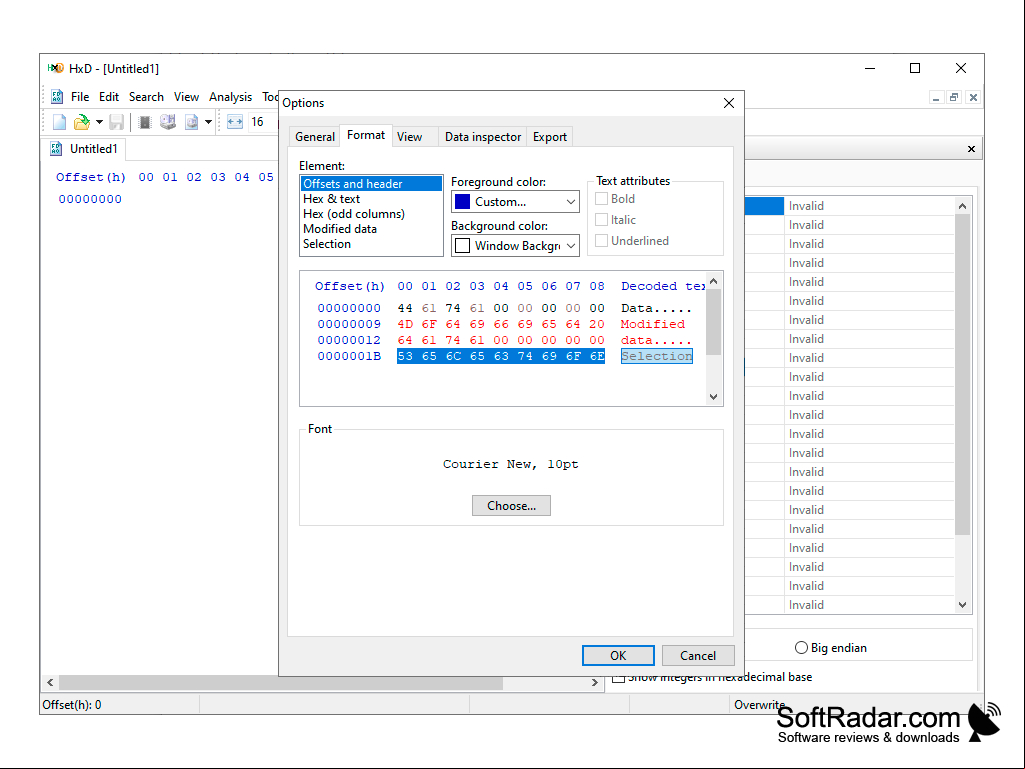The height and width of the screenshot is (769, 1025).
Task: Toggle the Italic text attribute checkbox
Action: point(601,220)
